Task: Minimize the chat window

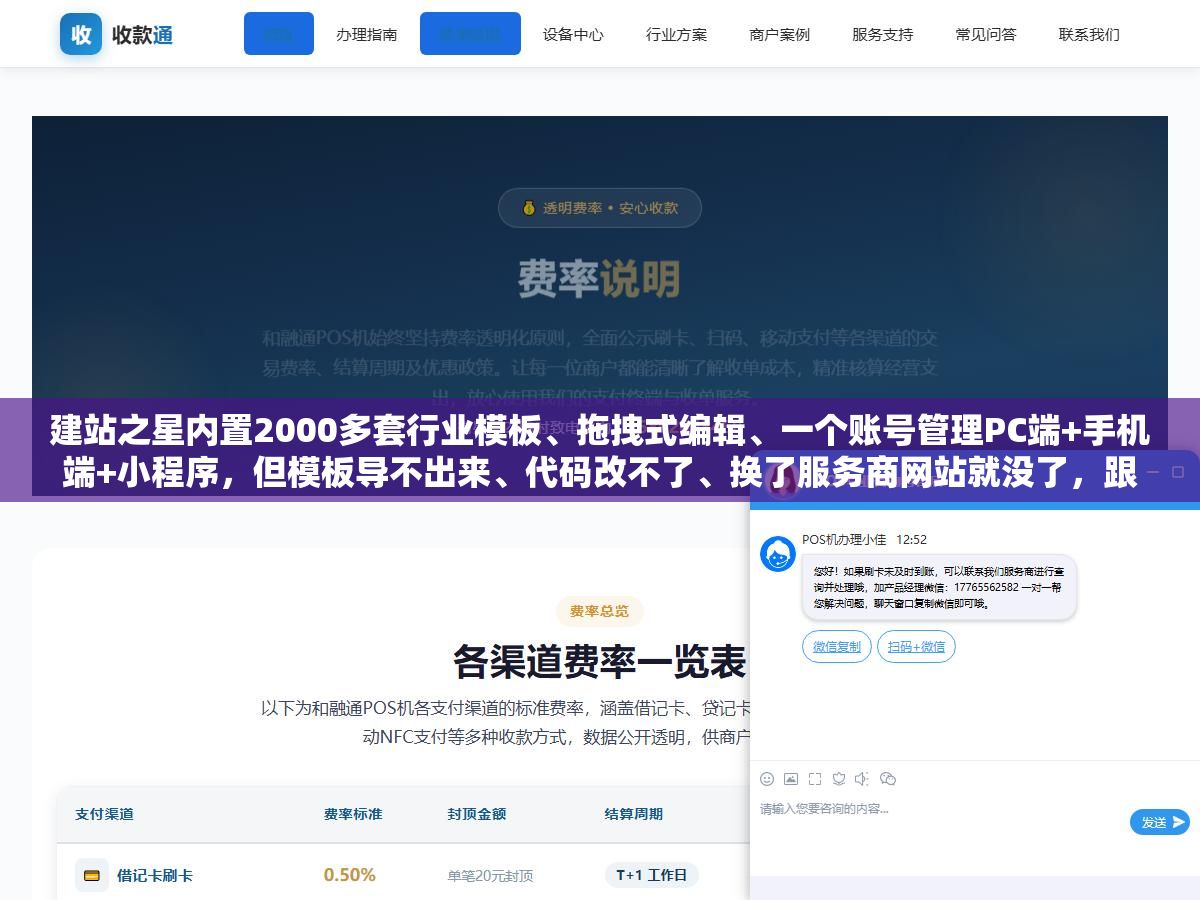Action: (x=1152, y=471)
